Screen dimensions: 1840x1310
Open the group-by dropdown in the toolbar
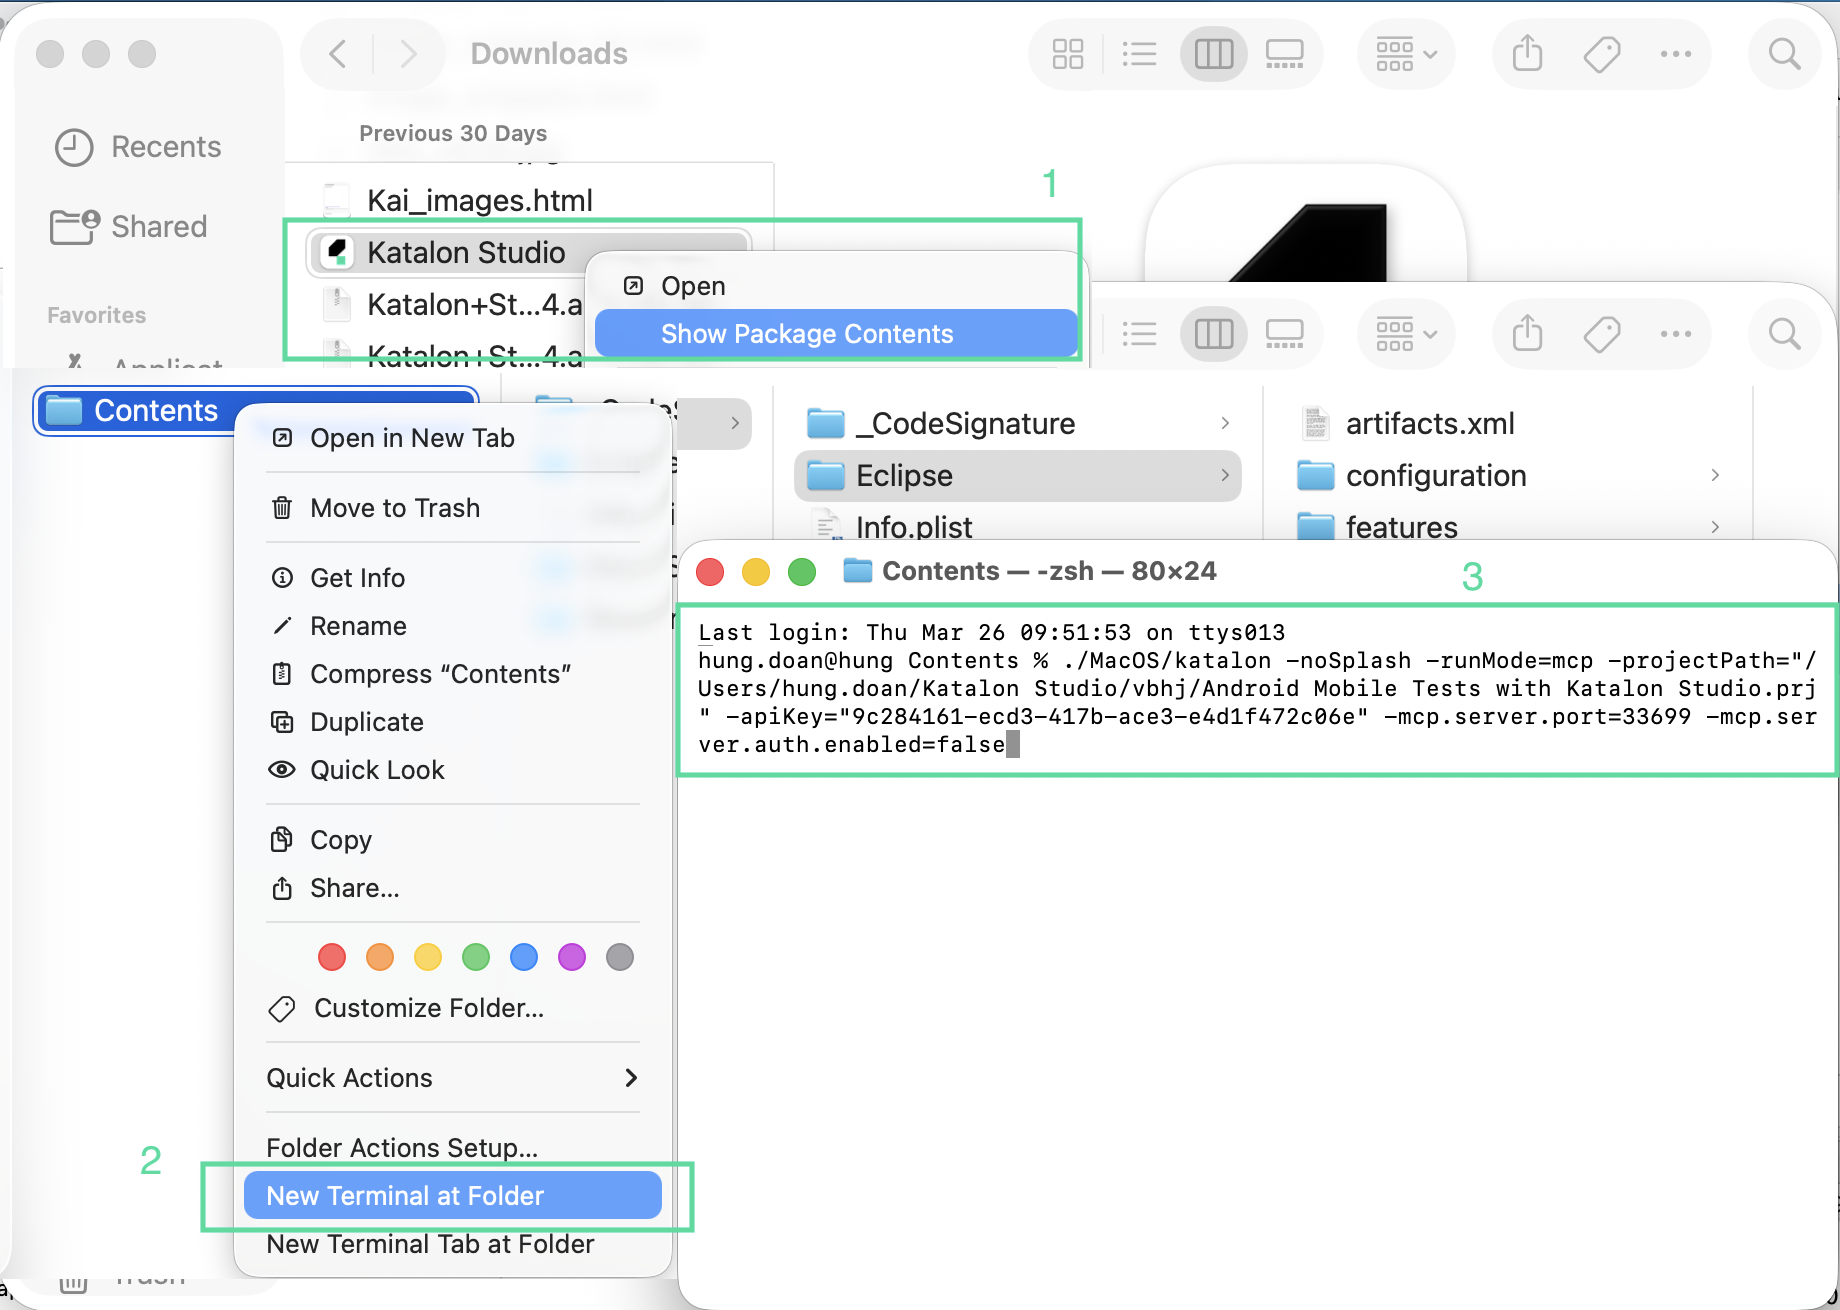click(1405, 54)
